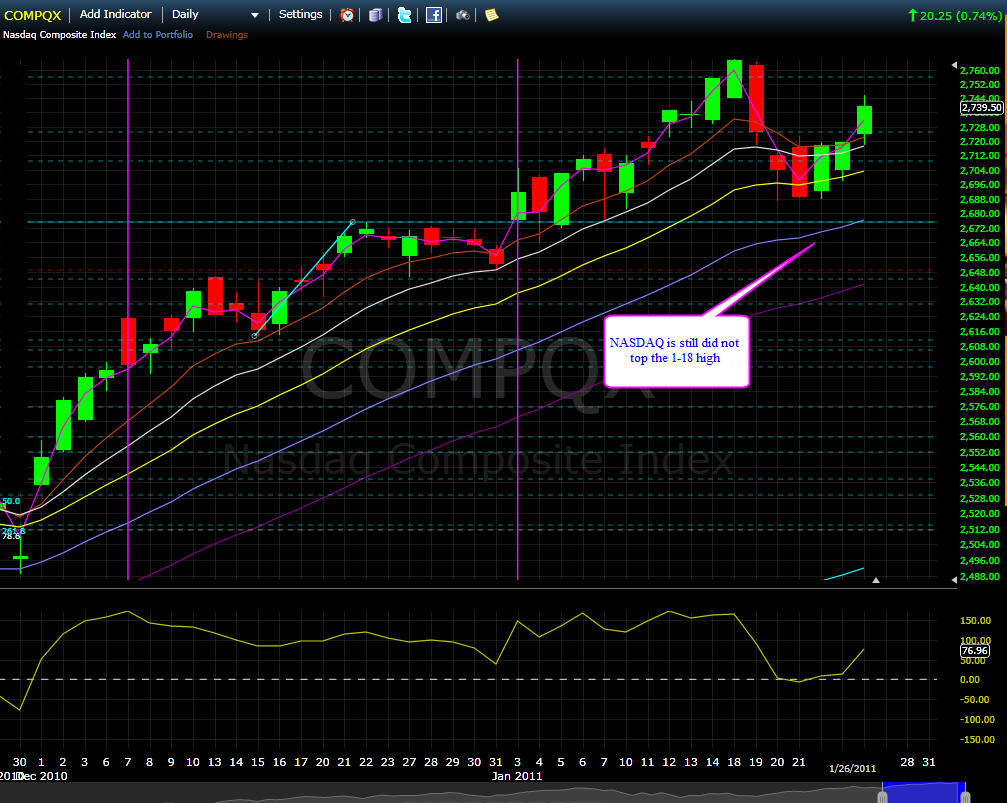1007x803 pixels.
Task: Open the alarm clock price alert icon
Action: tap(347, 15)
